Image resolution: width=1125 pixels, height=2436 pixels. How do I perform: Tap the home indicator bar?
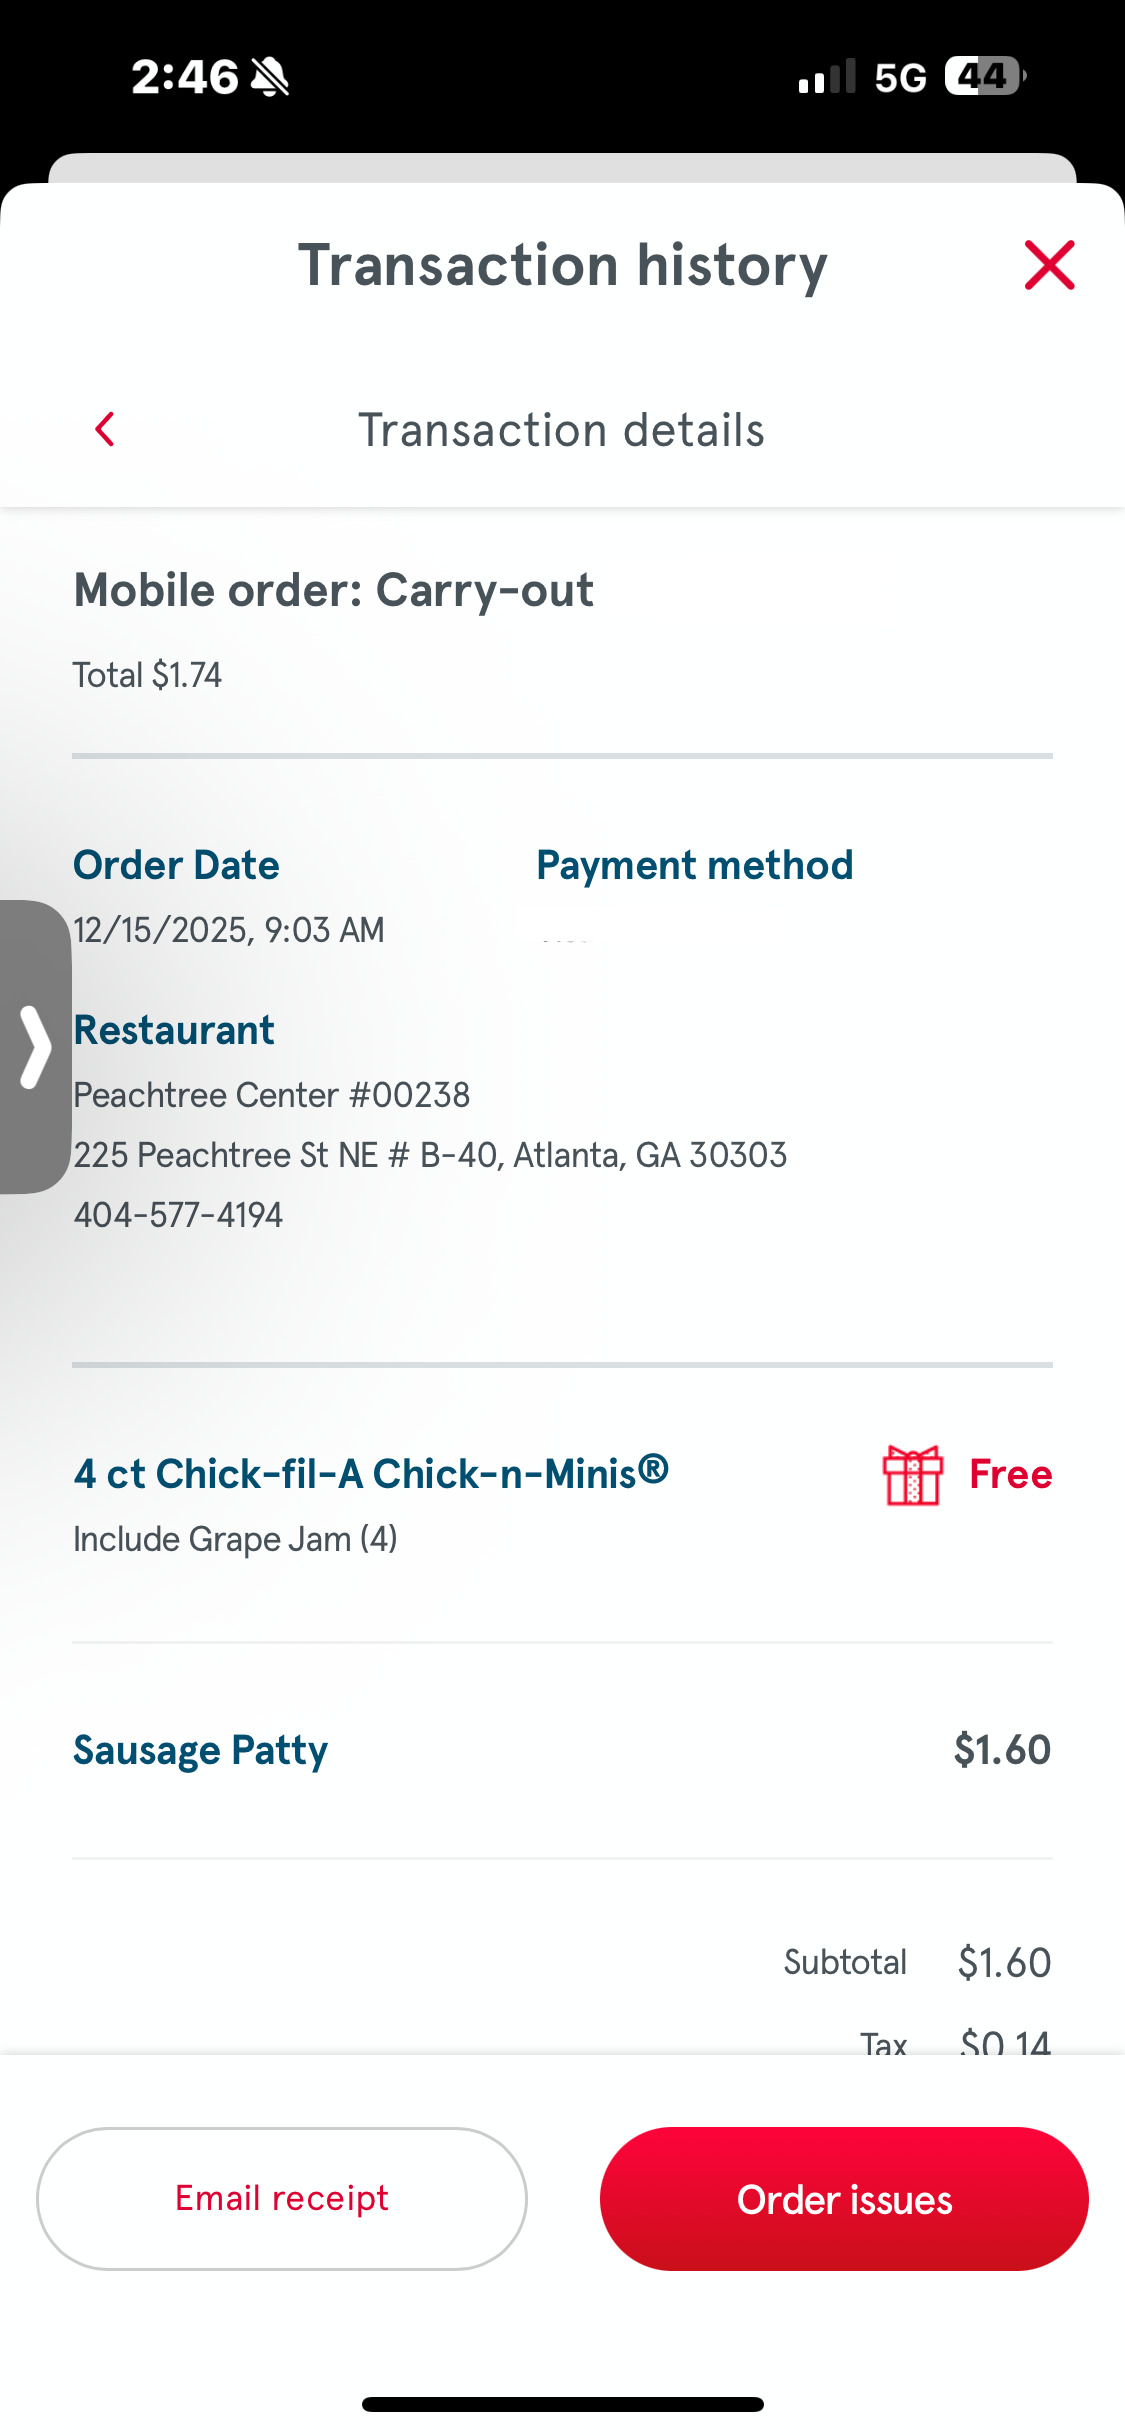[x=562, y=2404]
